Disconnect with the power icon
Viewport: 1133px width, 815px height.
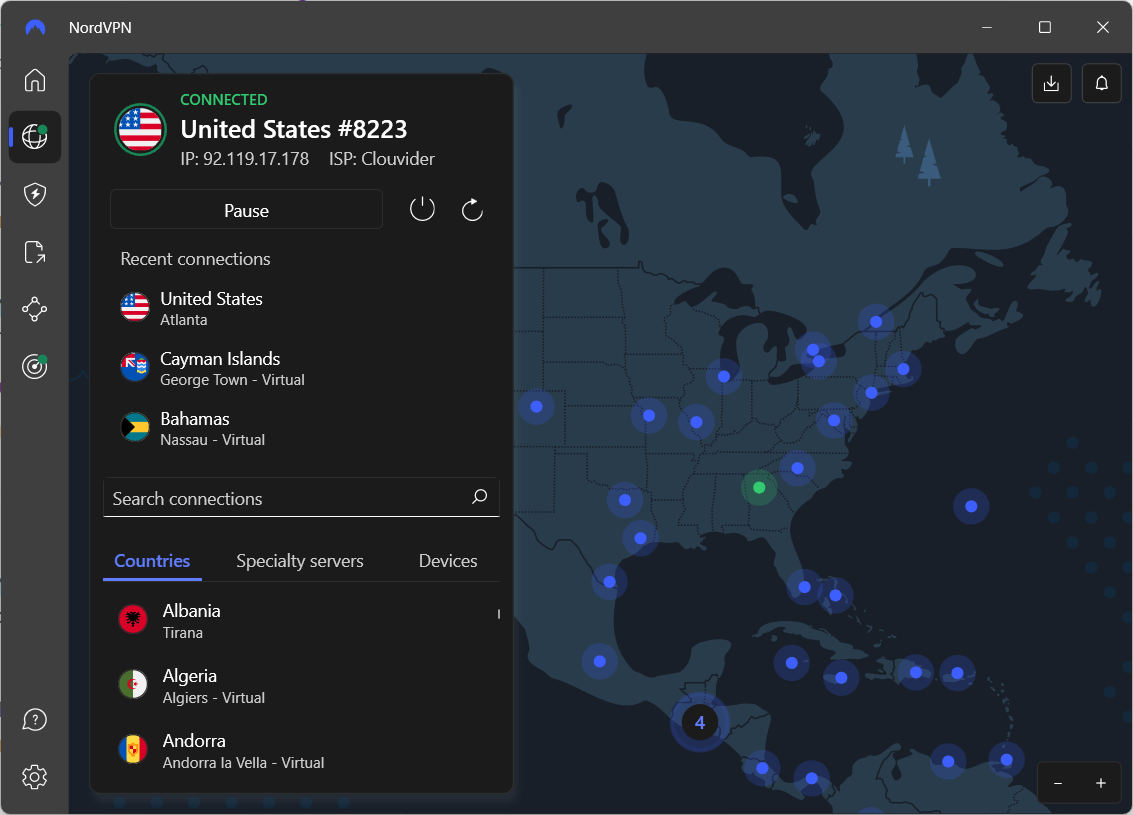(x=422, y=210)
